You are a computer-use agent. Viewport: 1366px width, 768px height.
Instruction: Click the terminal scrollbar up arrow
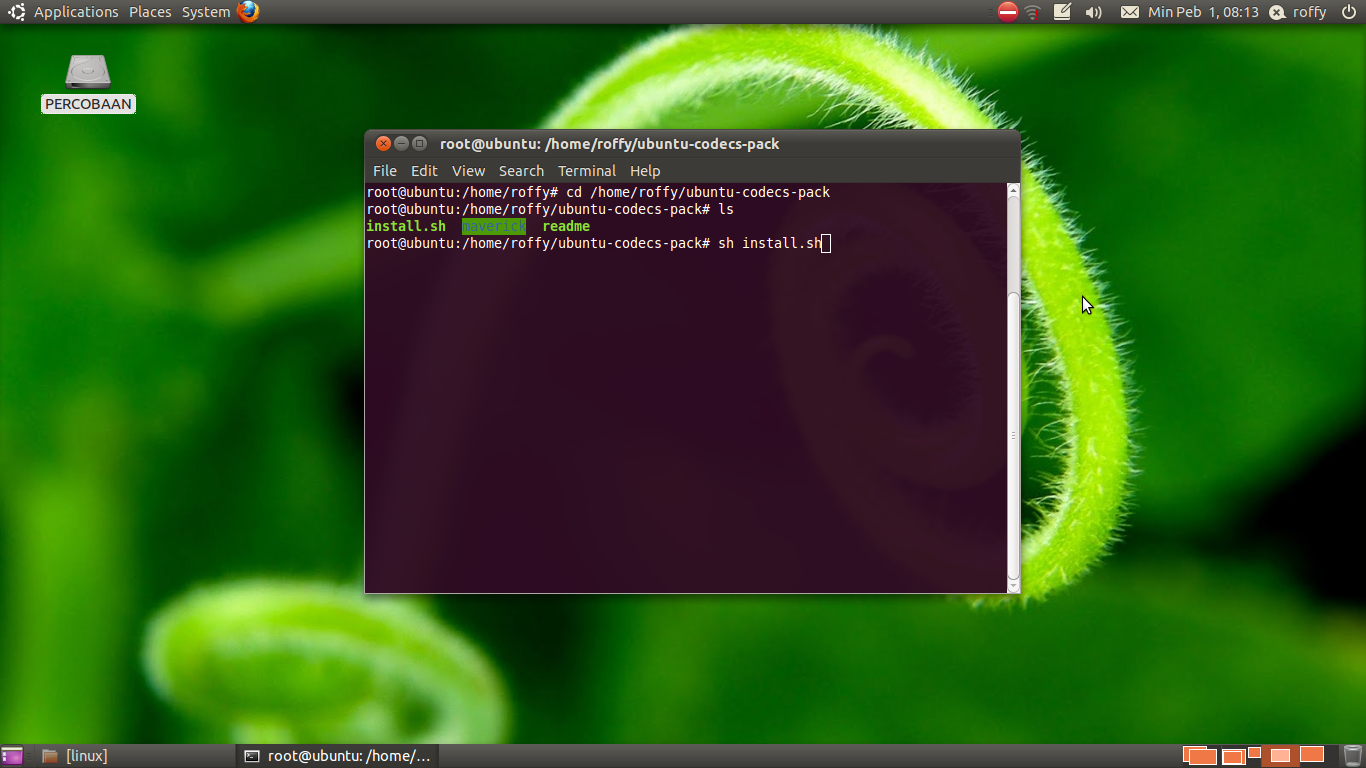[x=1013, y=190]
